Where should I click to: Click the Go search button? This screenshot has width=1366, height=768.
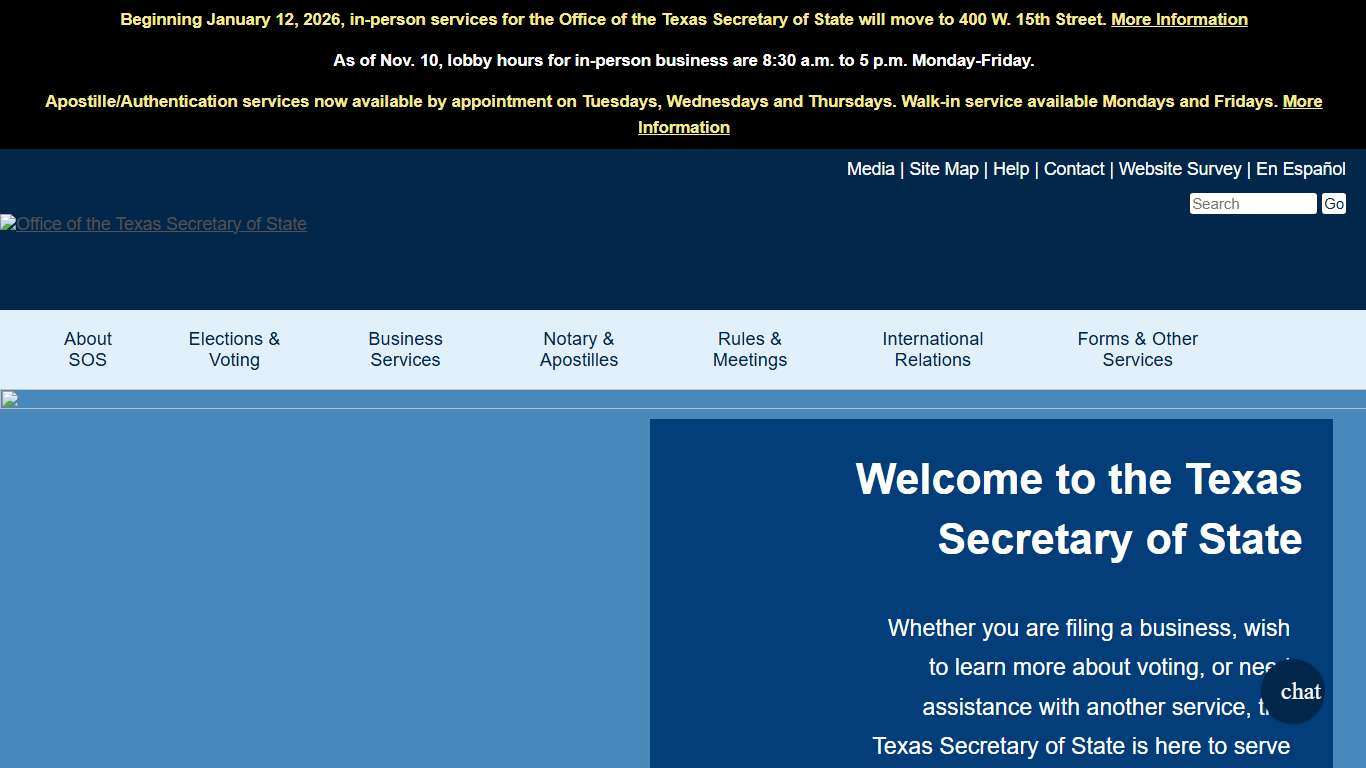pyautogui.click(x=1334, y=203)
